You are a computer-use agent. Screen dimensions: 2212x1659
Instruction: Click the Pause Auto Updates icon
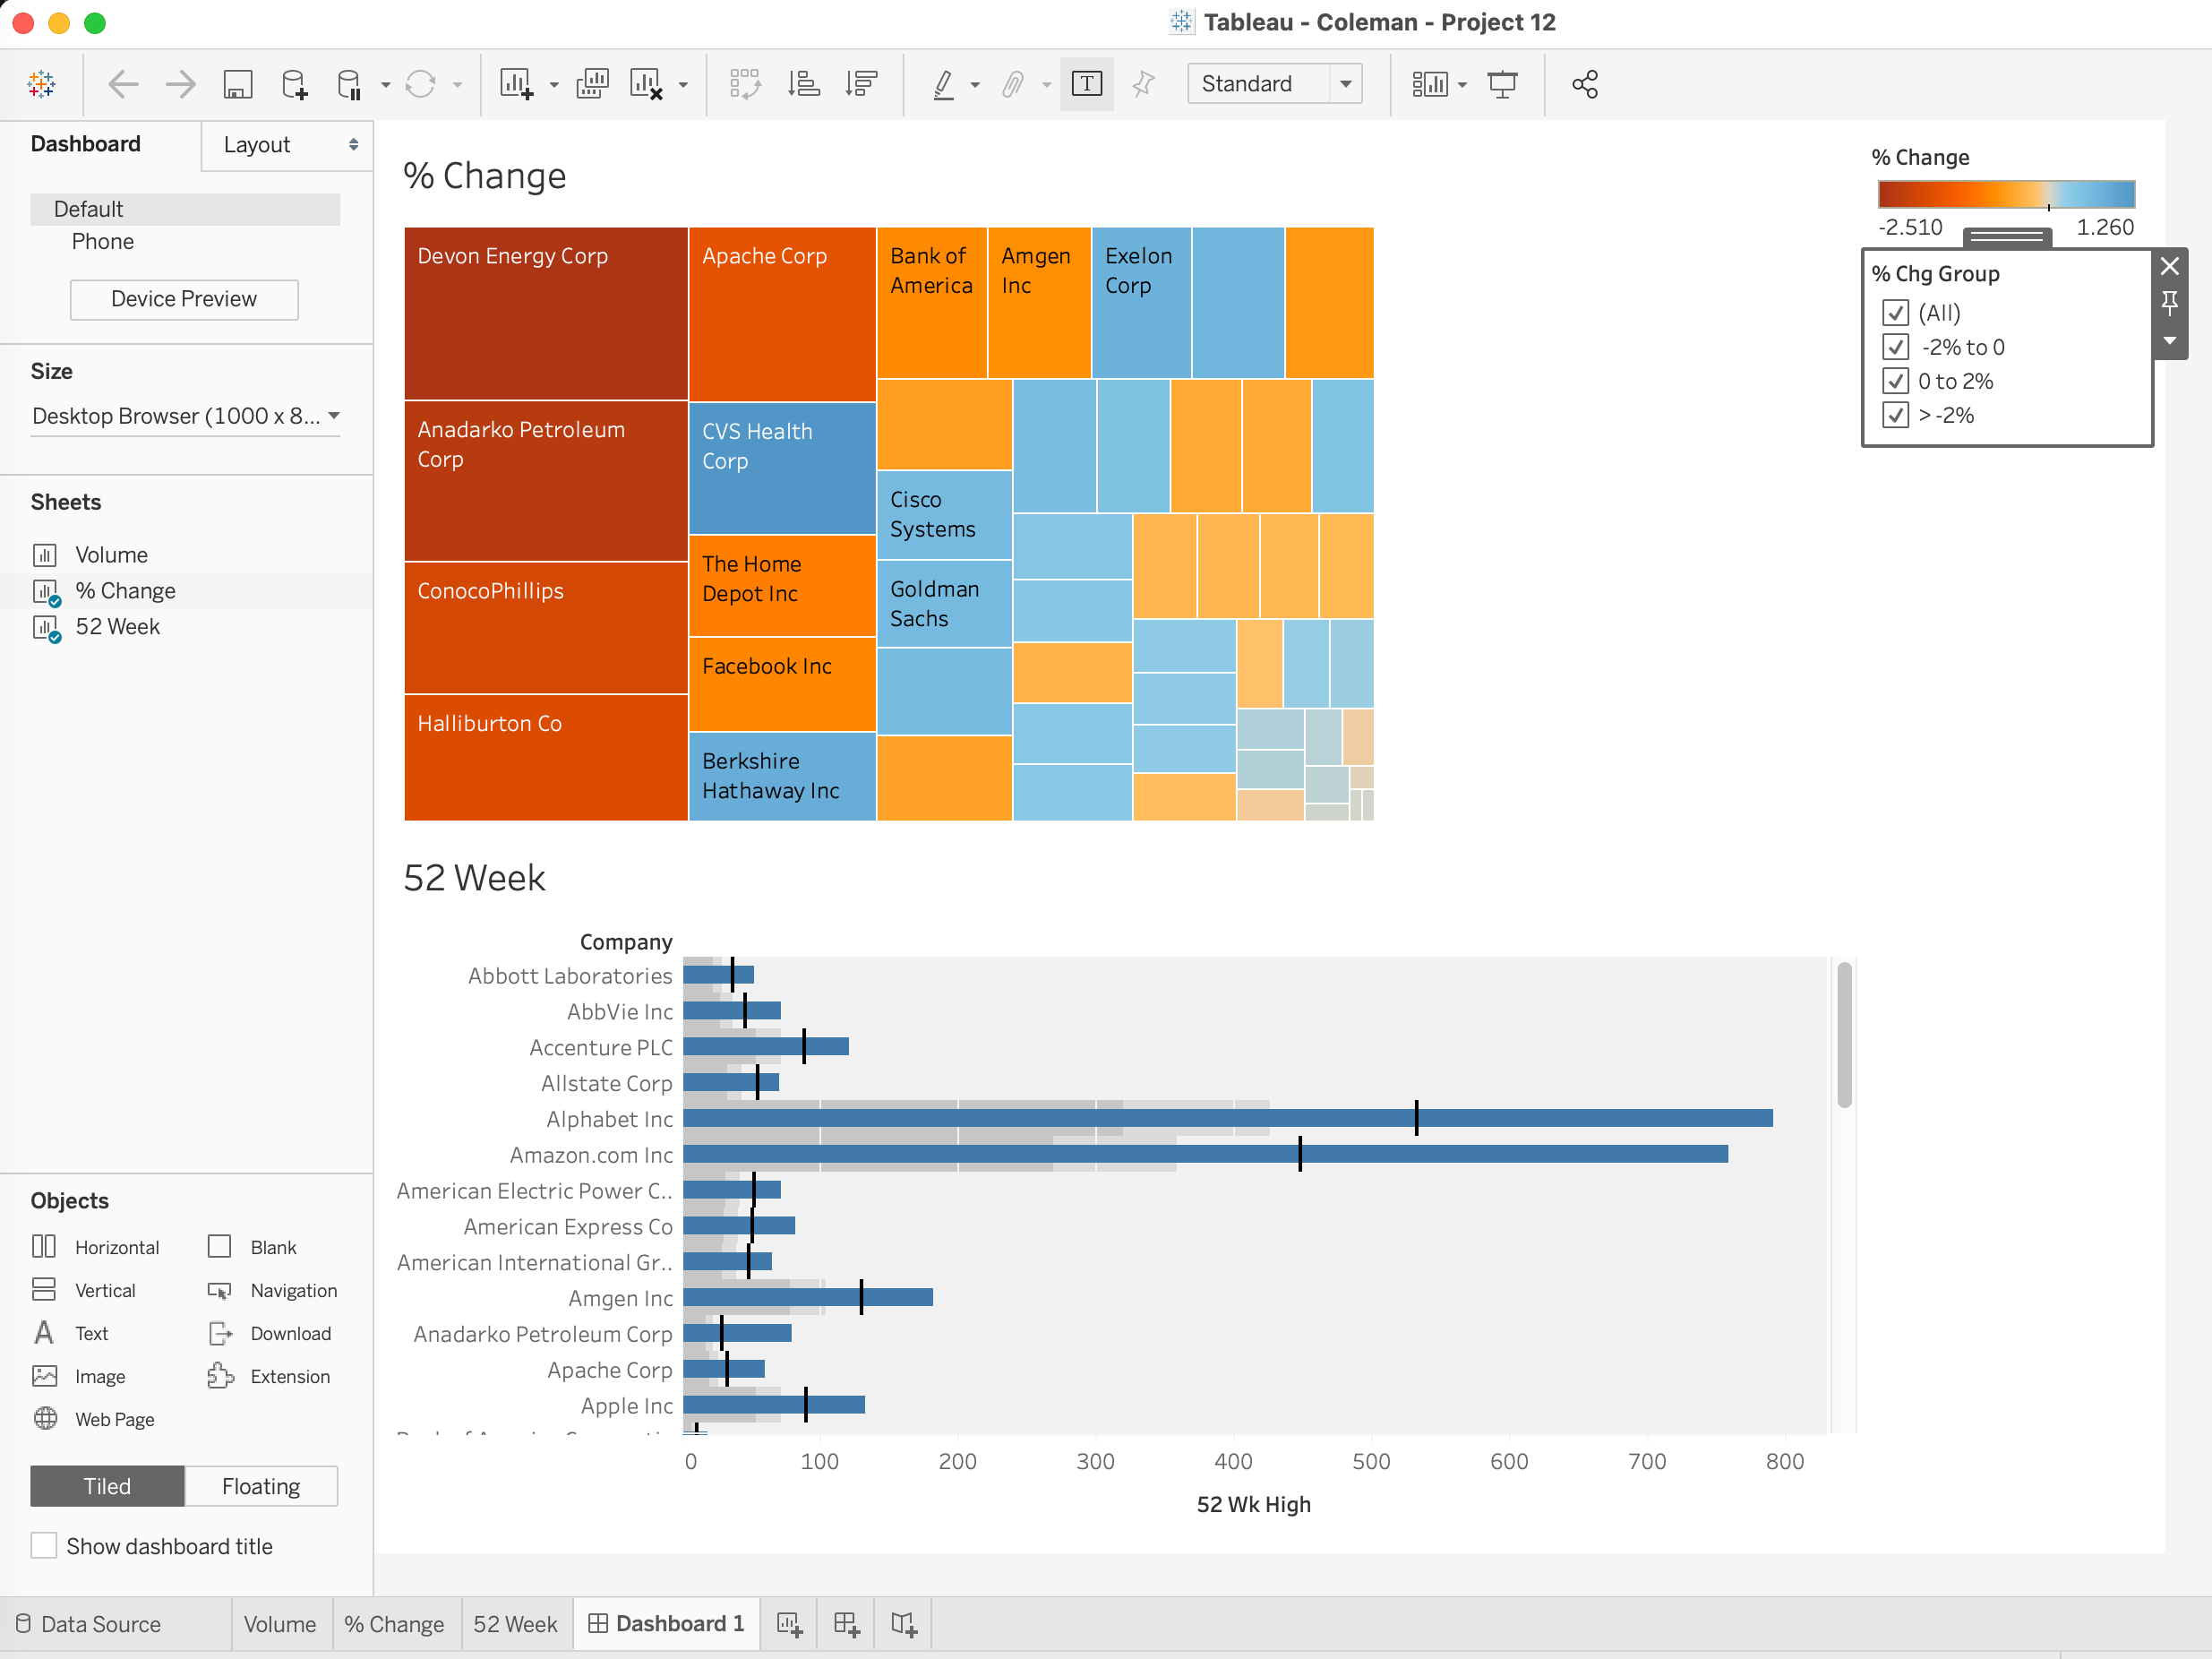[348, 84]
